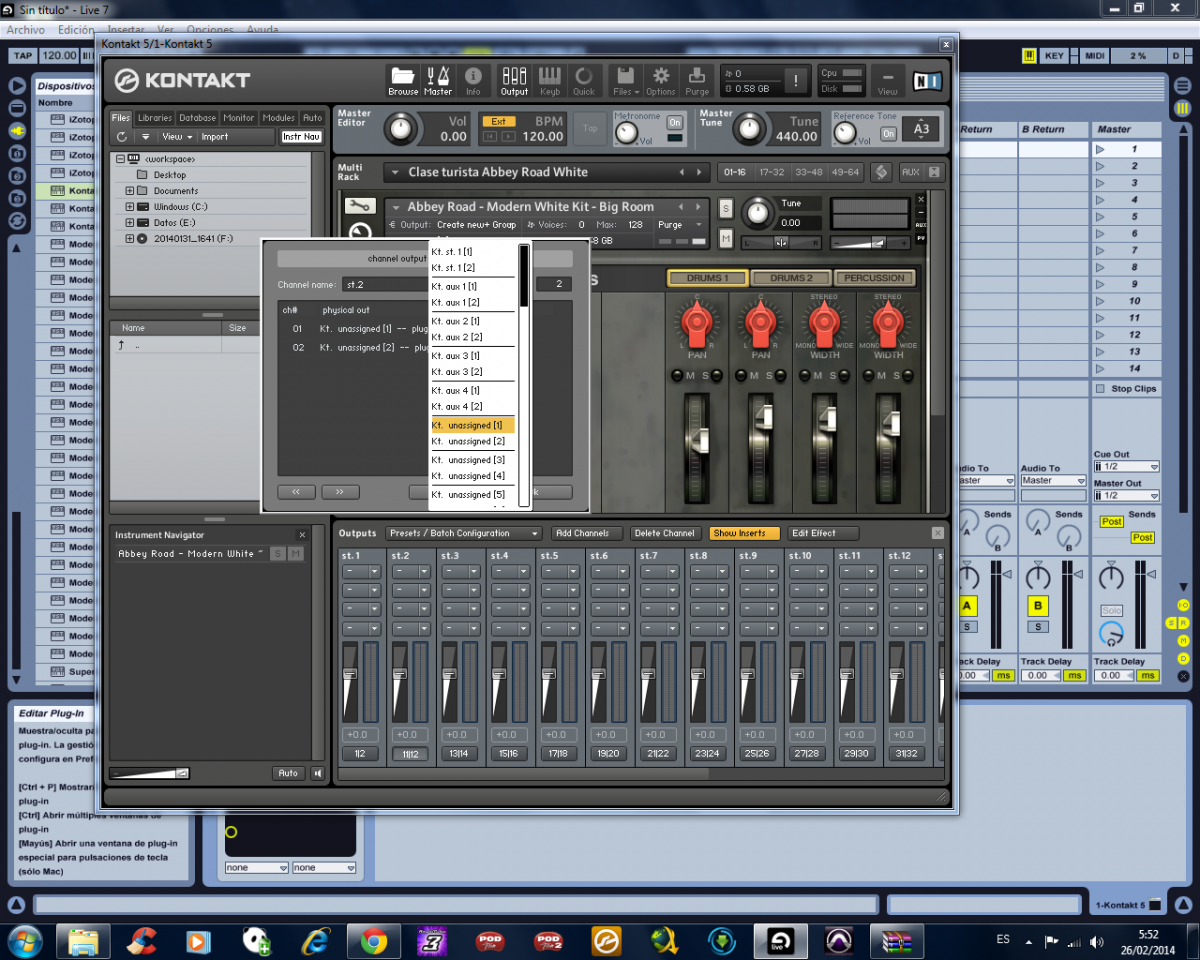Expand the Windows (C:) drive tree node

[130, 207]
